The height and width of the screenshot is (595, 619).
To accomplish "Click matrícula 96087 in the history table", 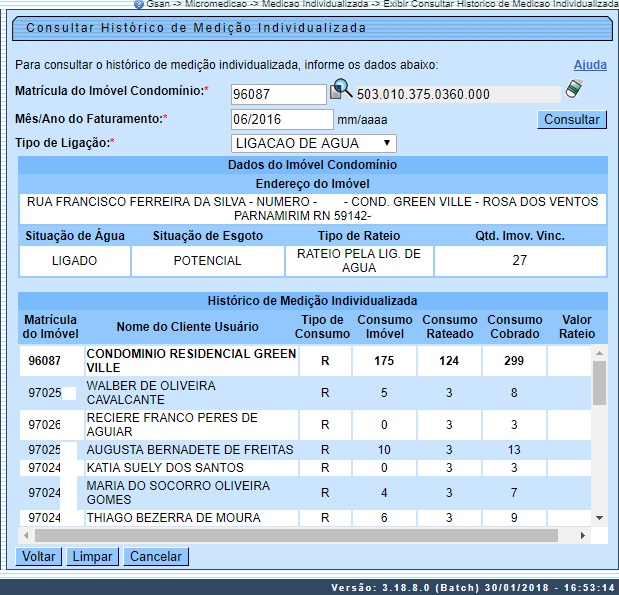I will pos(45,361).
